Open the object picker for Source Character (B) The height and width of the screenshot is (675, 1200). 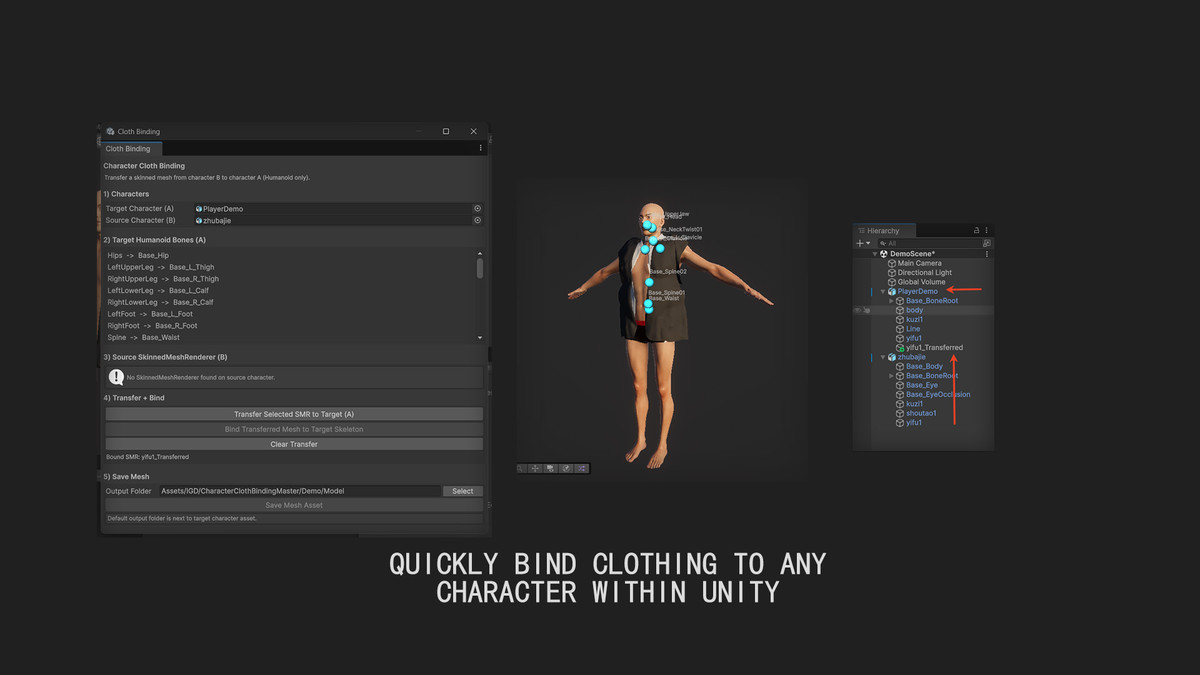(x=477, y=219)
